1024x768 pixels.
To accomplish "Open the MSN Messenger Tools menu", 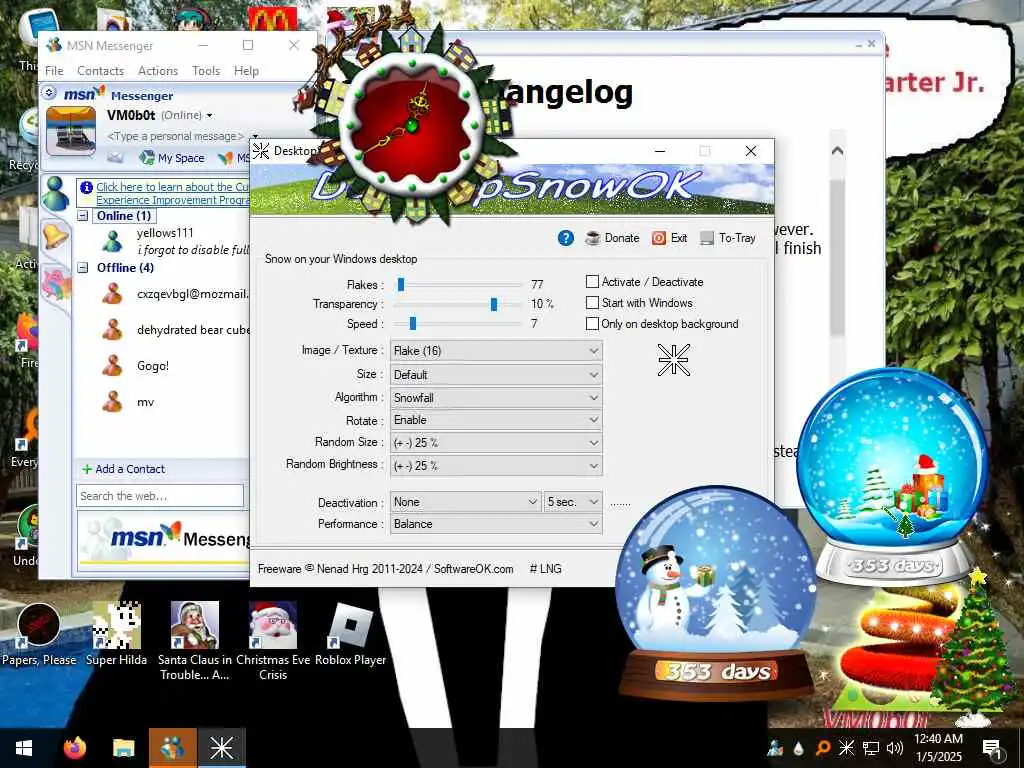I will (206, 71).
